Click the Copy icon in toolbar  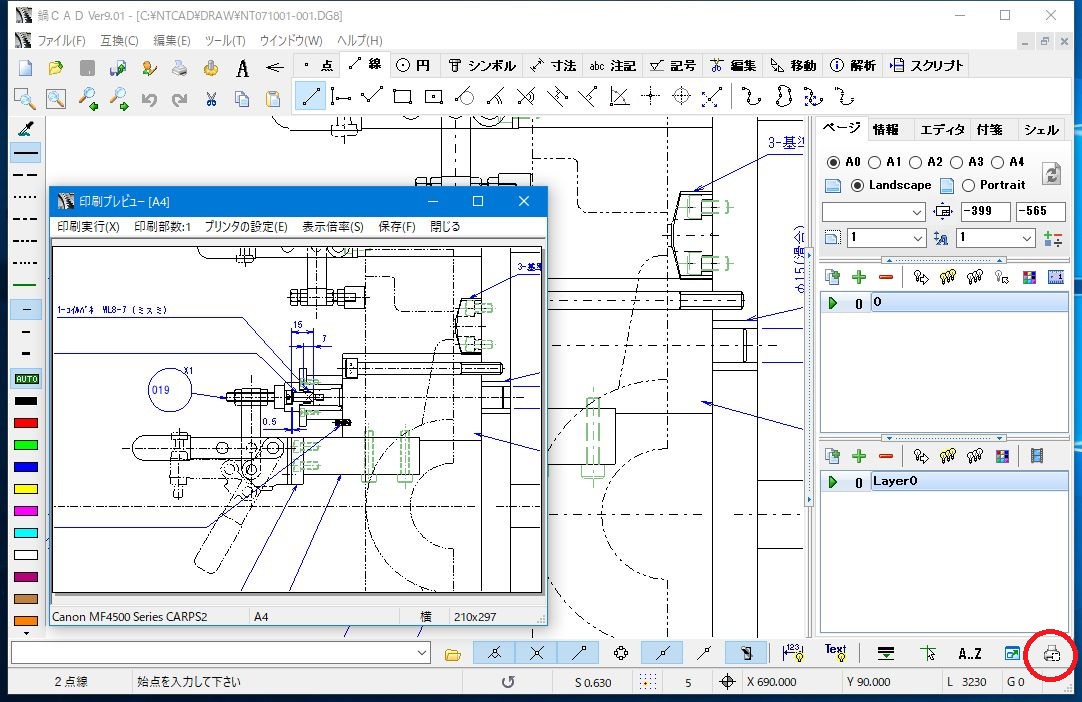point(242,99)
